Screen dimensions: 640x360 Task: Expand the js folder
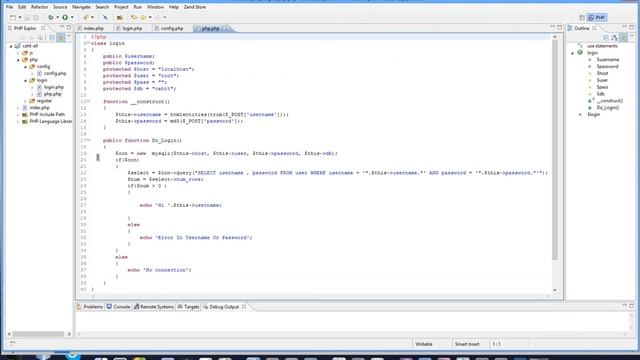18,53
